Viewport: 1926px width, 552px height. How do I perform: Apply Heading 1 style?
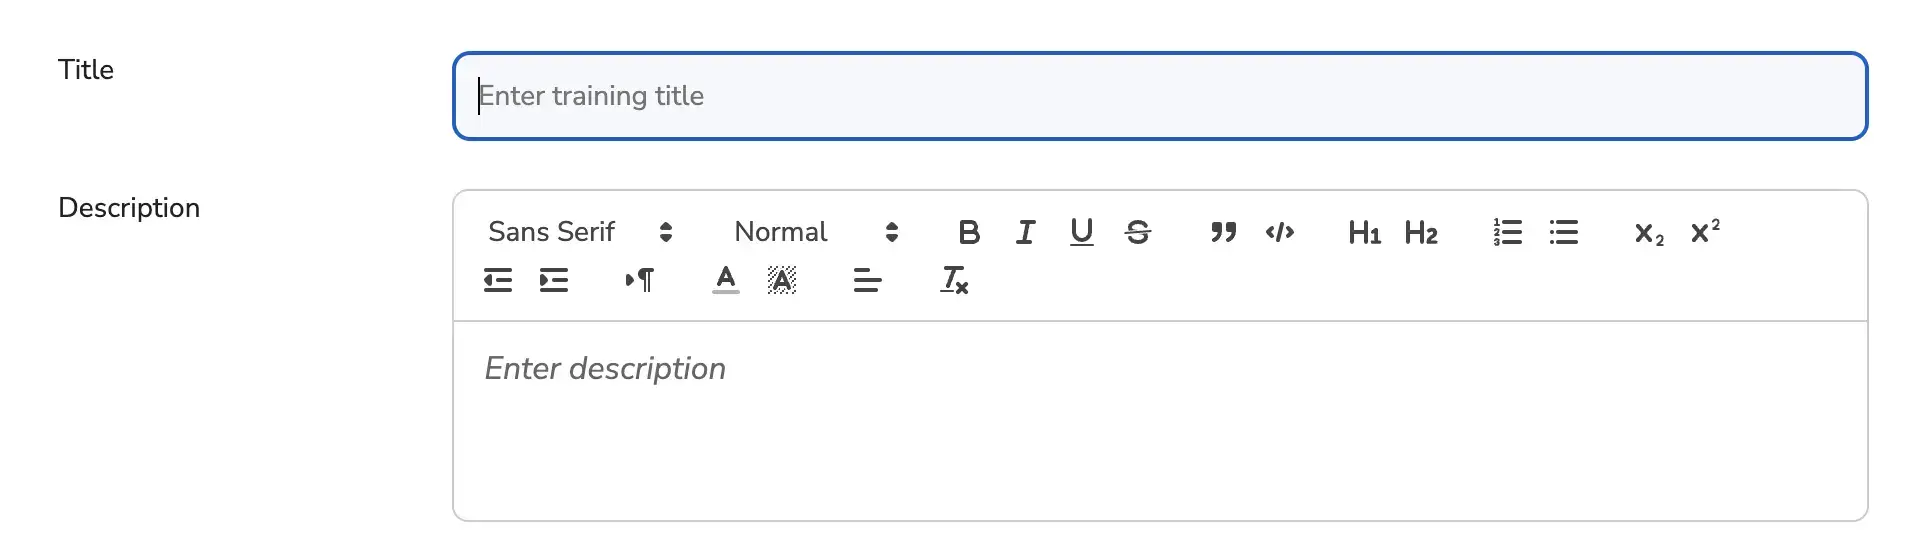1364,233
